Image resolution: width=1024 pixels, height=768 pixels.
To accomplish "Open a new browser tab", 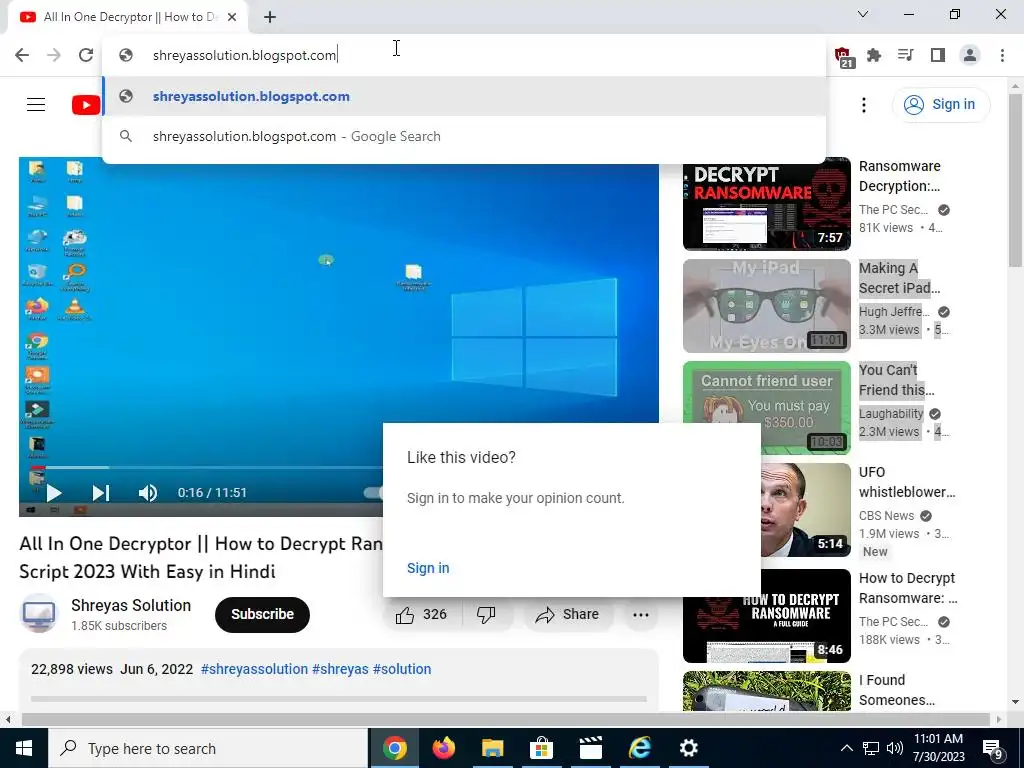I will (270, 17).
